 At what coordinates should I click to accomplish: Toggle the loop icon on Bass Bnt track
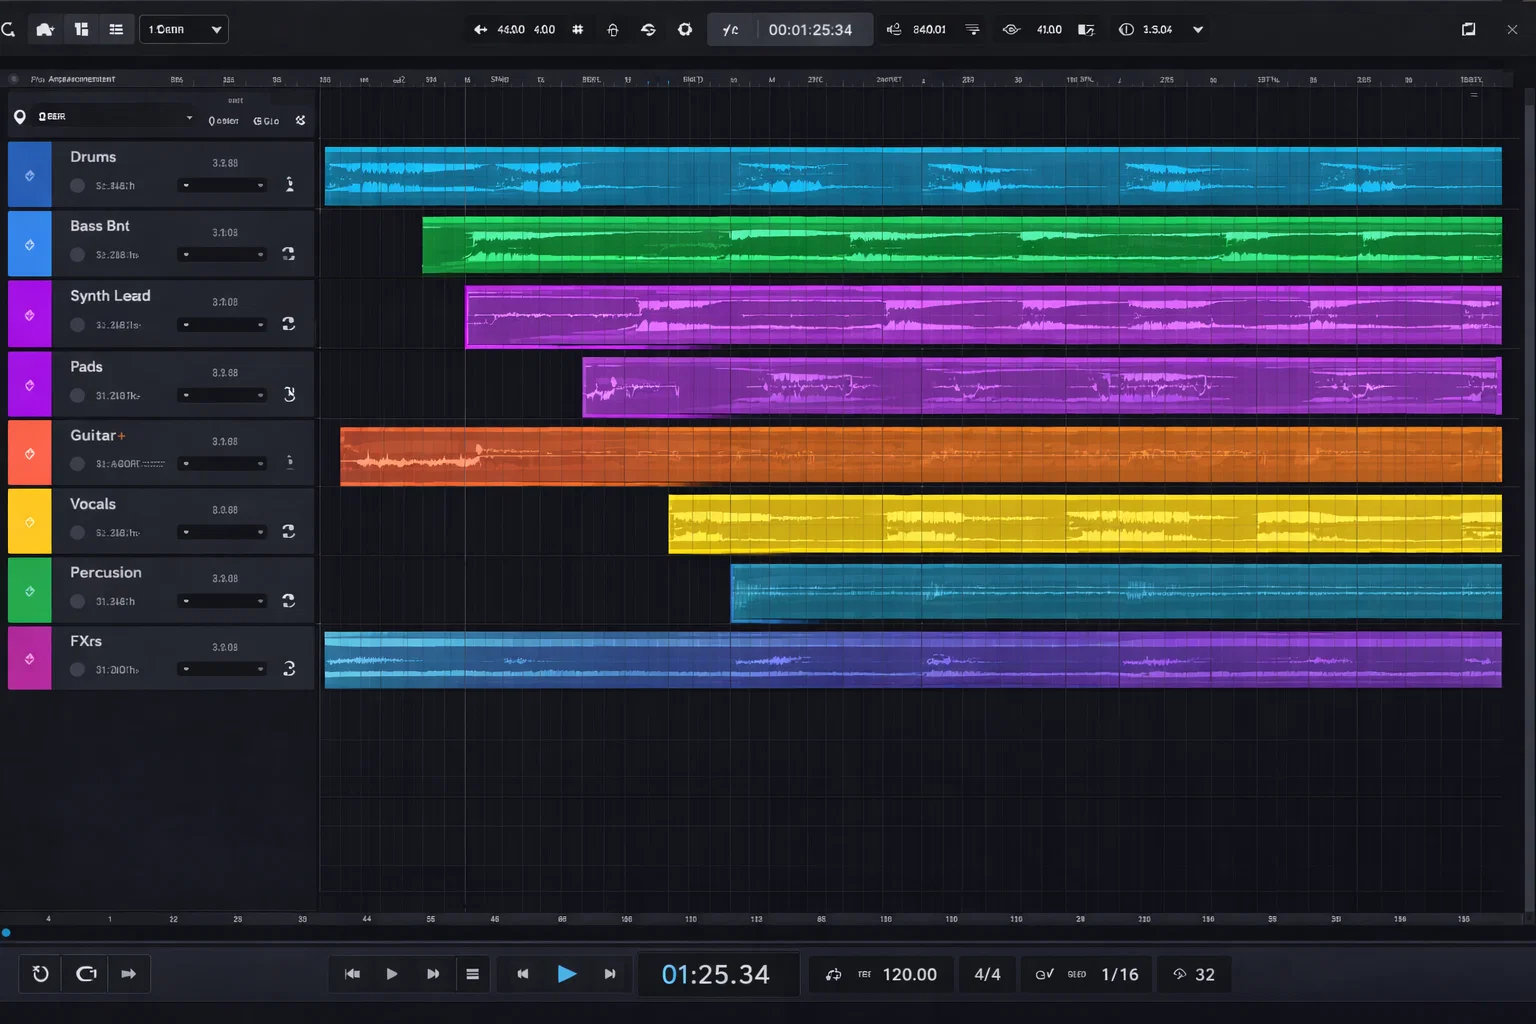tap(289, 254)
